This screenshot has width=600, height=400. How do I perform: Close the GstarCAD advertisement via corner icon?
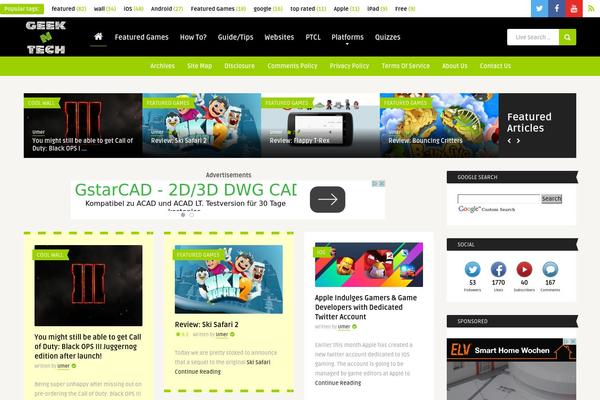point(382,184)
